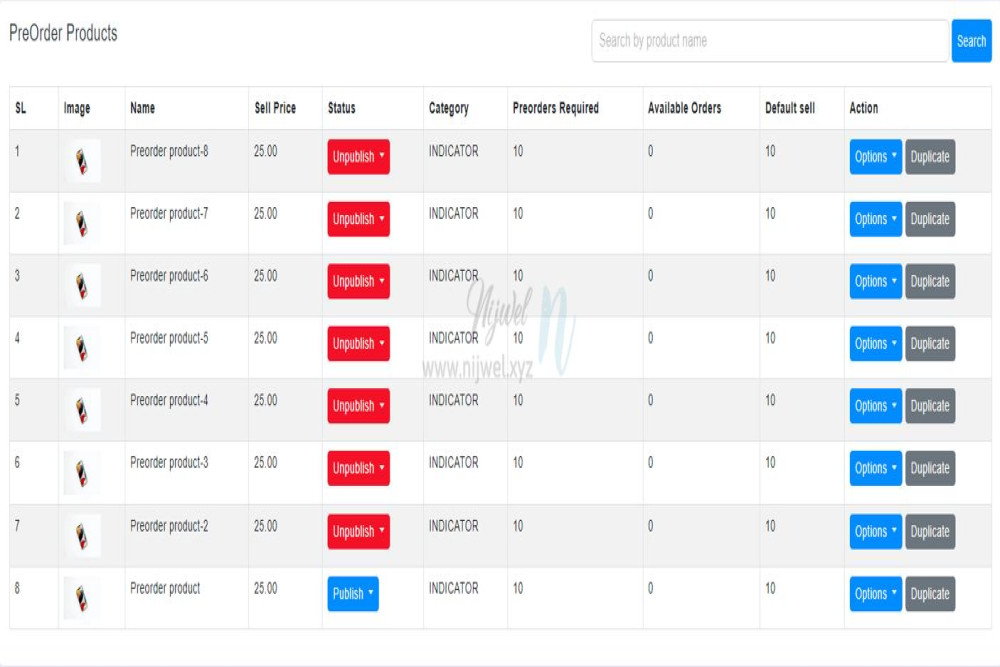Open Unpublish status dropdown for Preorder product-8
Image resolution: width=1000 pixels, height=667 pixels.
click(x=358, y=157)
